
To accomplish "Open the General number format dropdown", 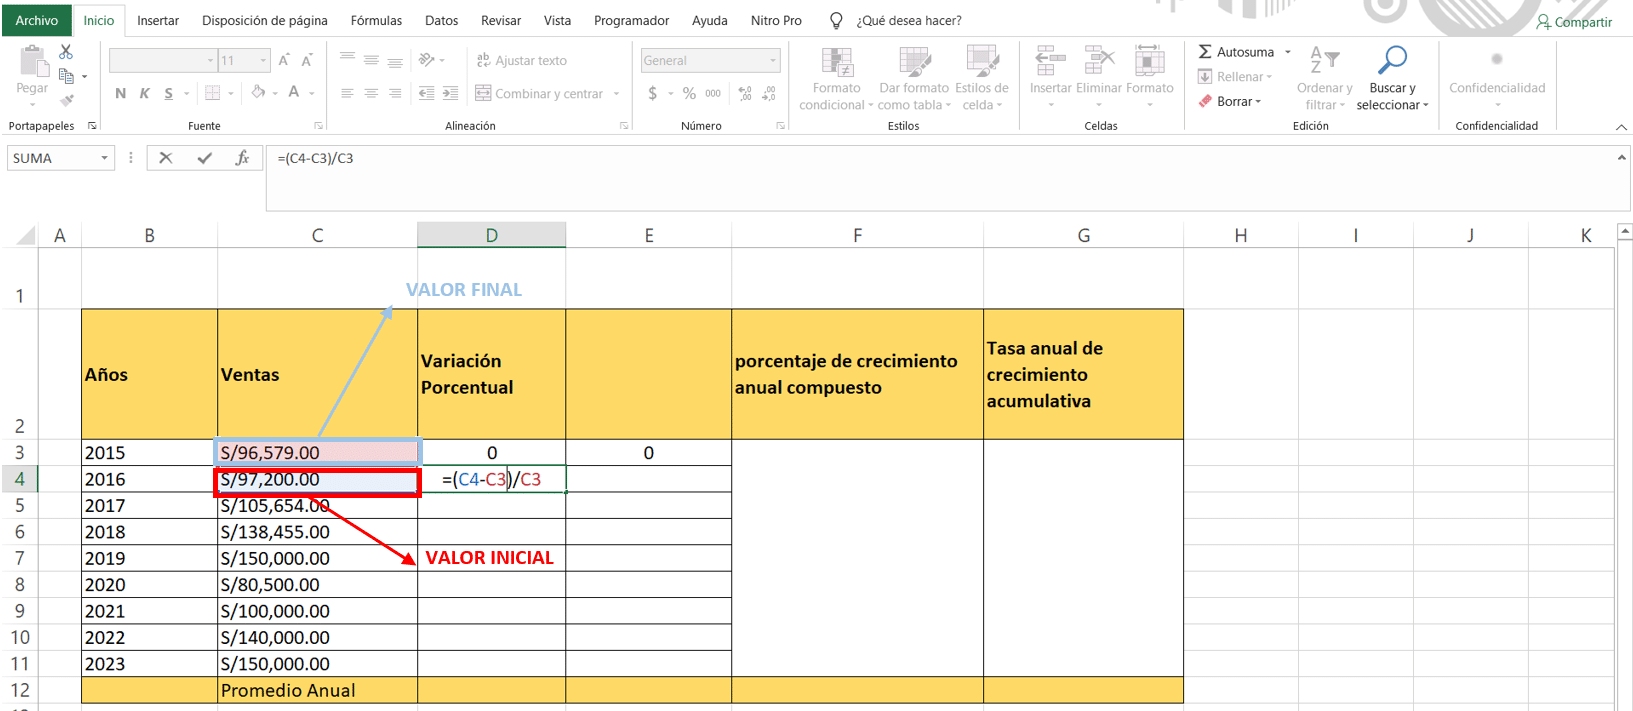I will click(x=773, y=61).
